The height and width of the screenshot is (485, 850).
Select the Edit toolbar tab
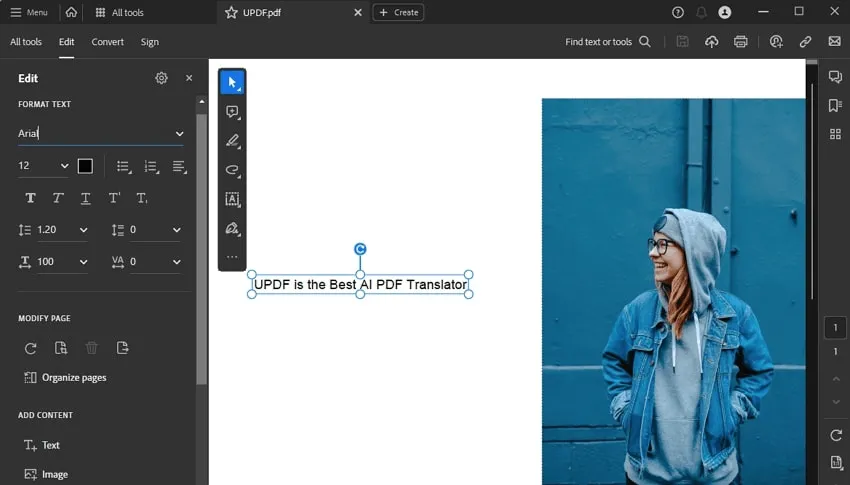[67, 42]
